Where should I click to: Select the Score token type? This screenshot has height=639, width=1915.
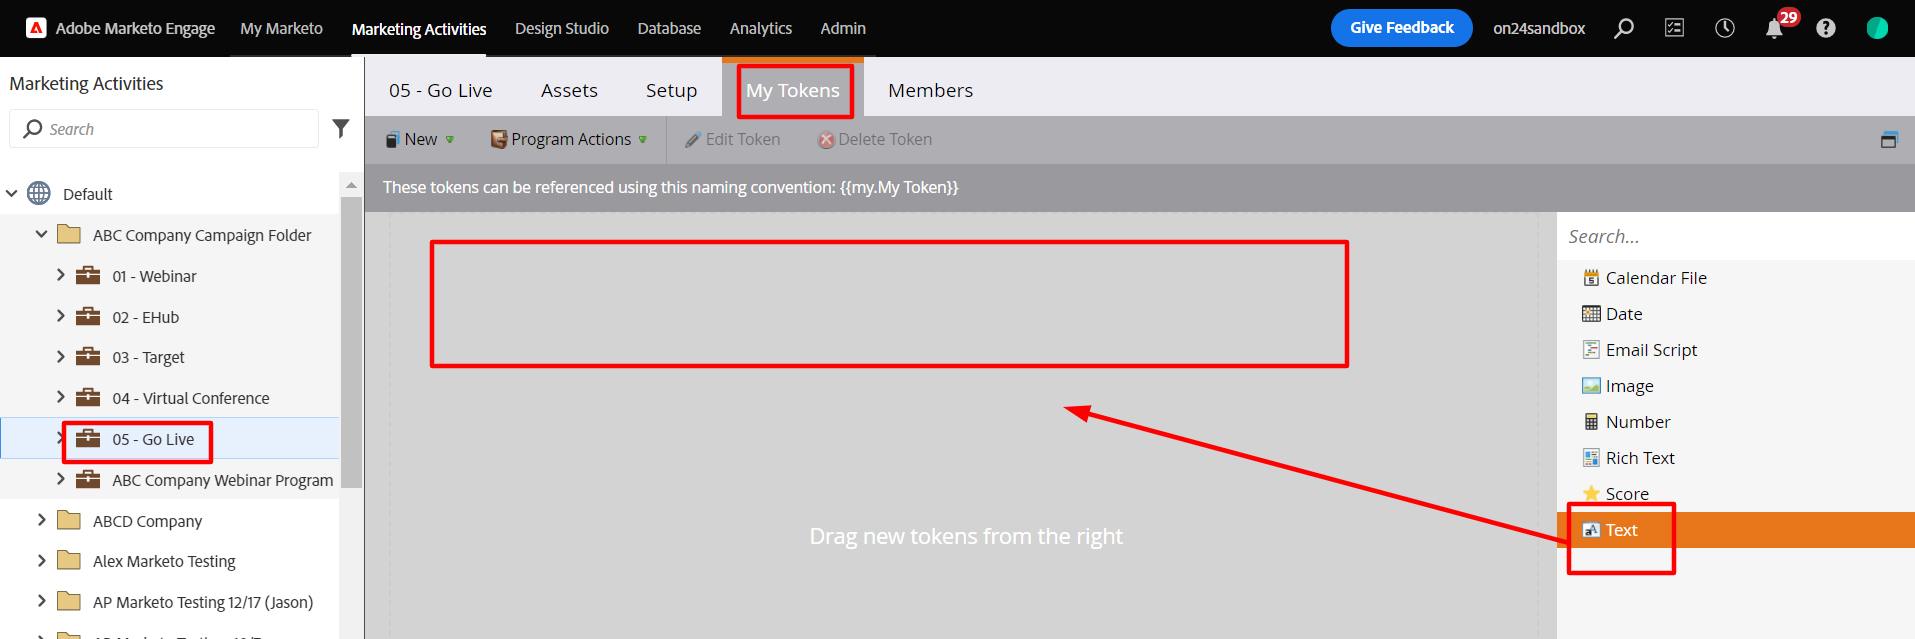click(x=1616, y=494)
